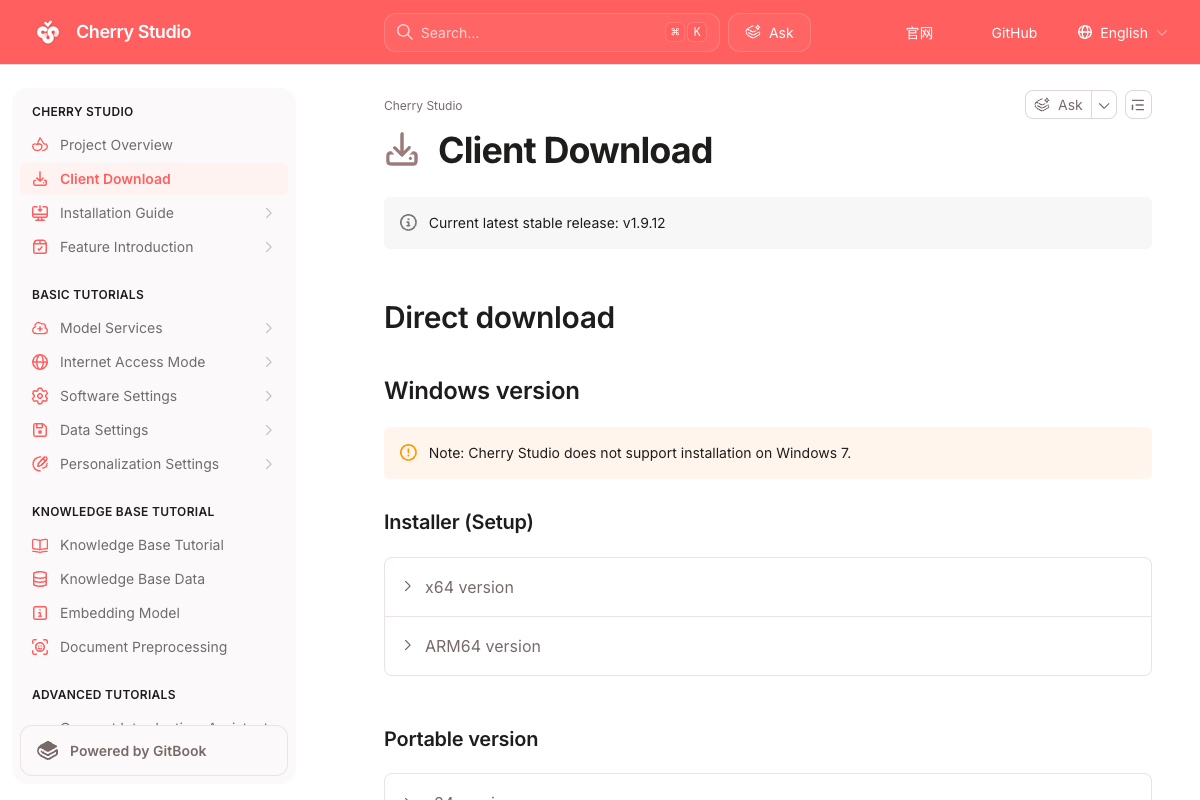Click the Installation Guide monitor icon
The width and height of the screenshot is (1200, 800).
click(x=40, y=213)
